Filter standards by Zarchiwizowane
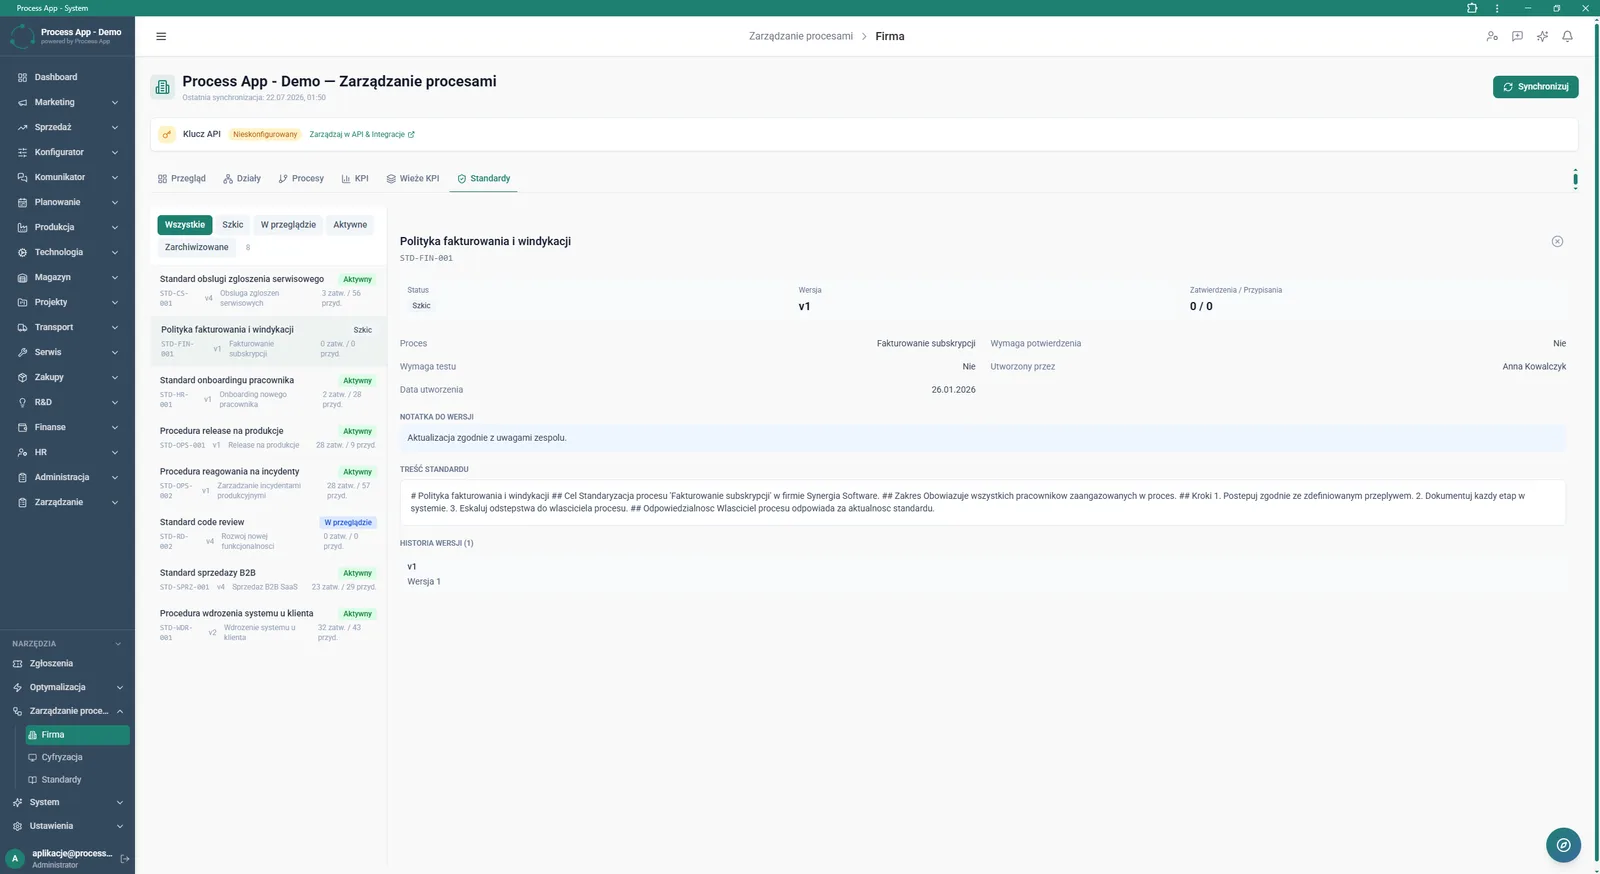The width and height of the screenshot is (1600, 874). pyautogui.click(x=197, y=247)
